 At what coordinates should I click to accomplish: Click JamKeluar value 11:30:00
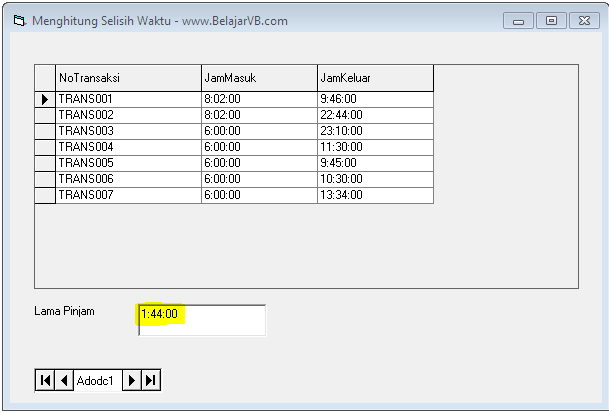[x=375, y=147]
